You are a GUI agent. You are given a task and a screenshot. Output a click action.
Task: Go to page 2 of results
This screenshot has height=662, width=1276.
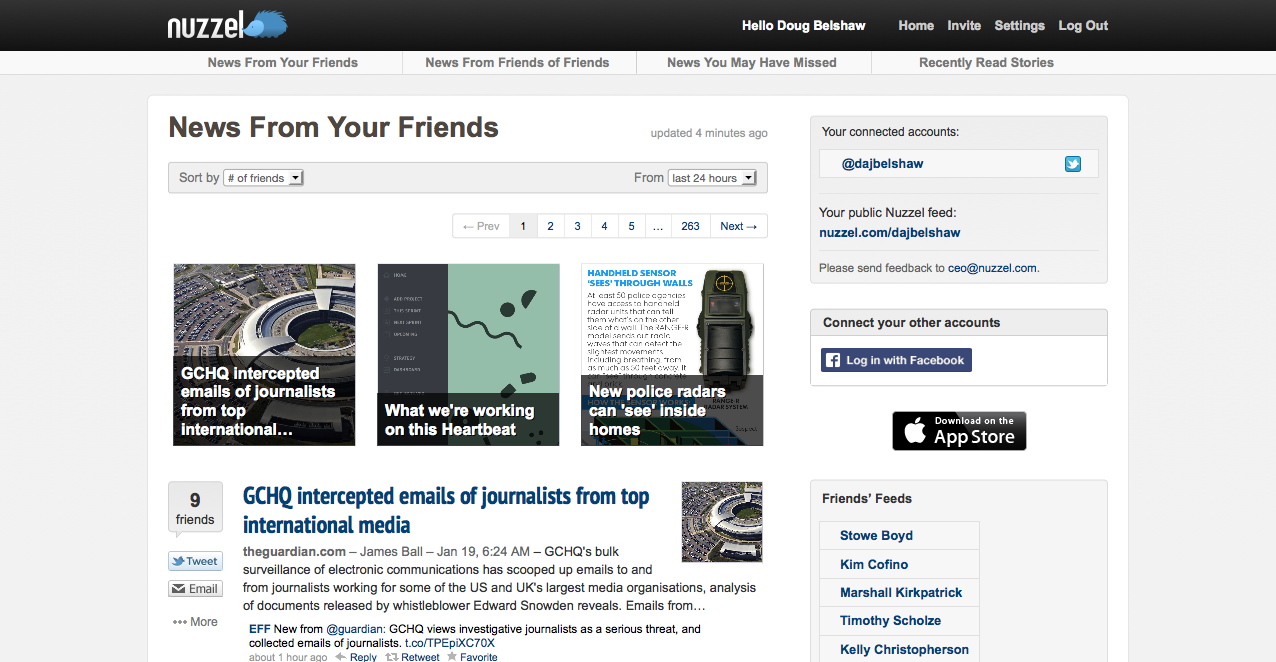tap(550, 226)
